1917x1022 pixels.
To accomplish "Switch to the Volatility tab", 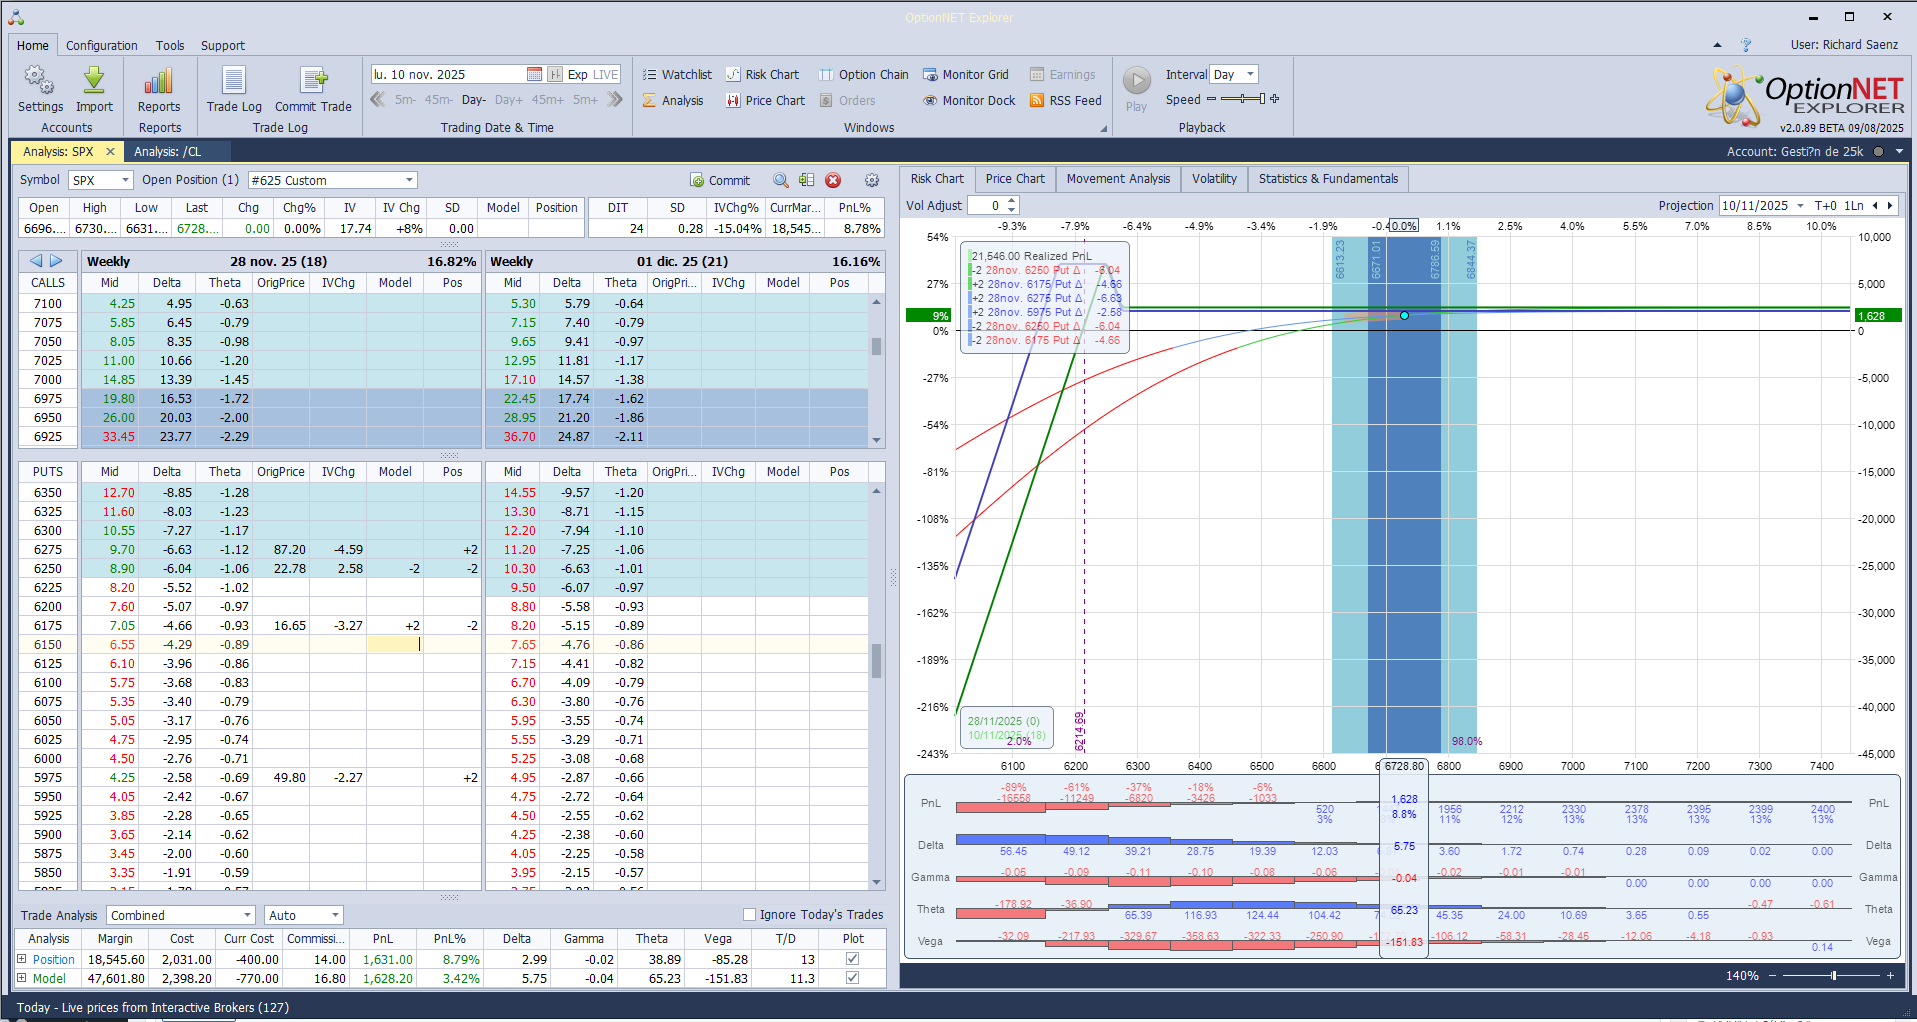I will tap(1214, 179).
